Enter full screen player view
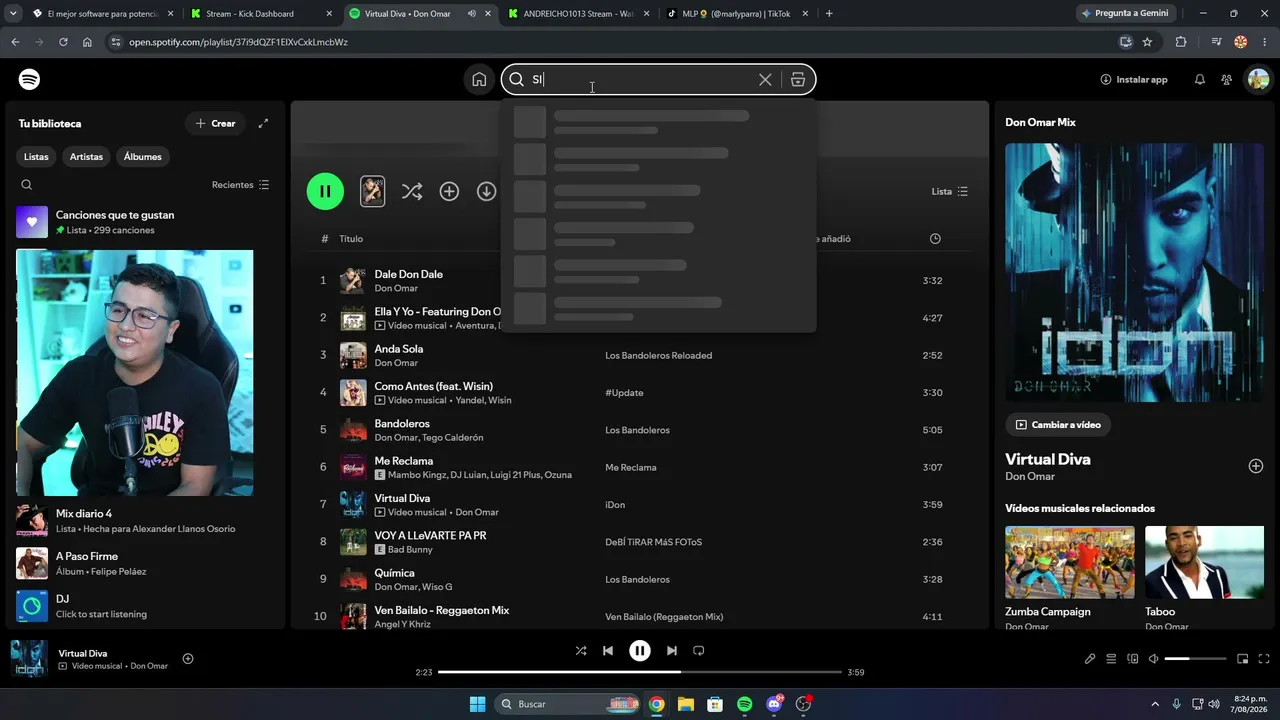 [x=1263, y=659]
